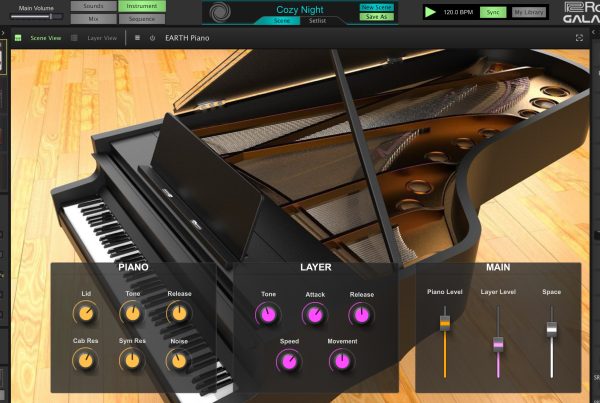Collapse the right panel chevron
Viewport: 600px width, 403px height.
[x=595, y=33]
